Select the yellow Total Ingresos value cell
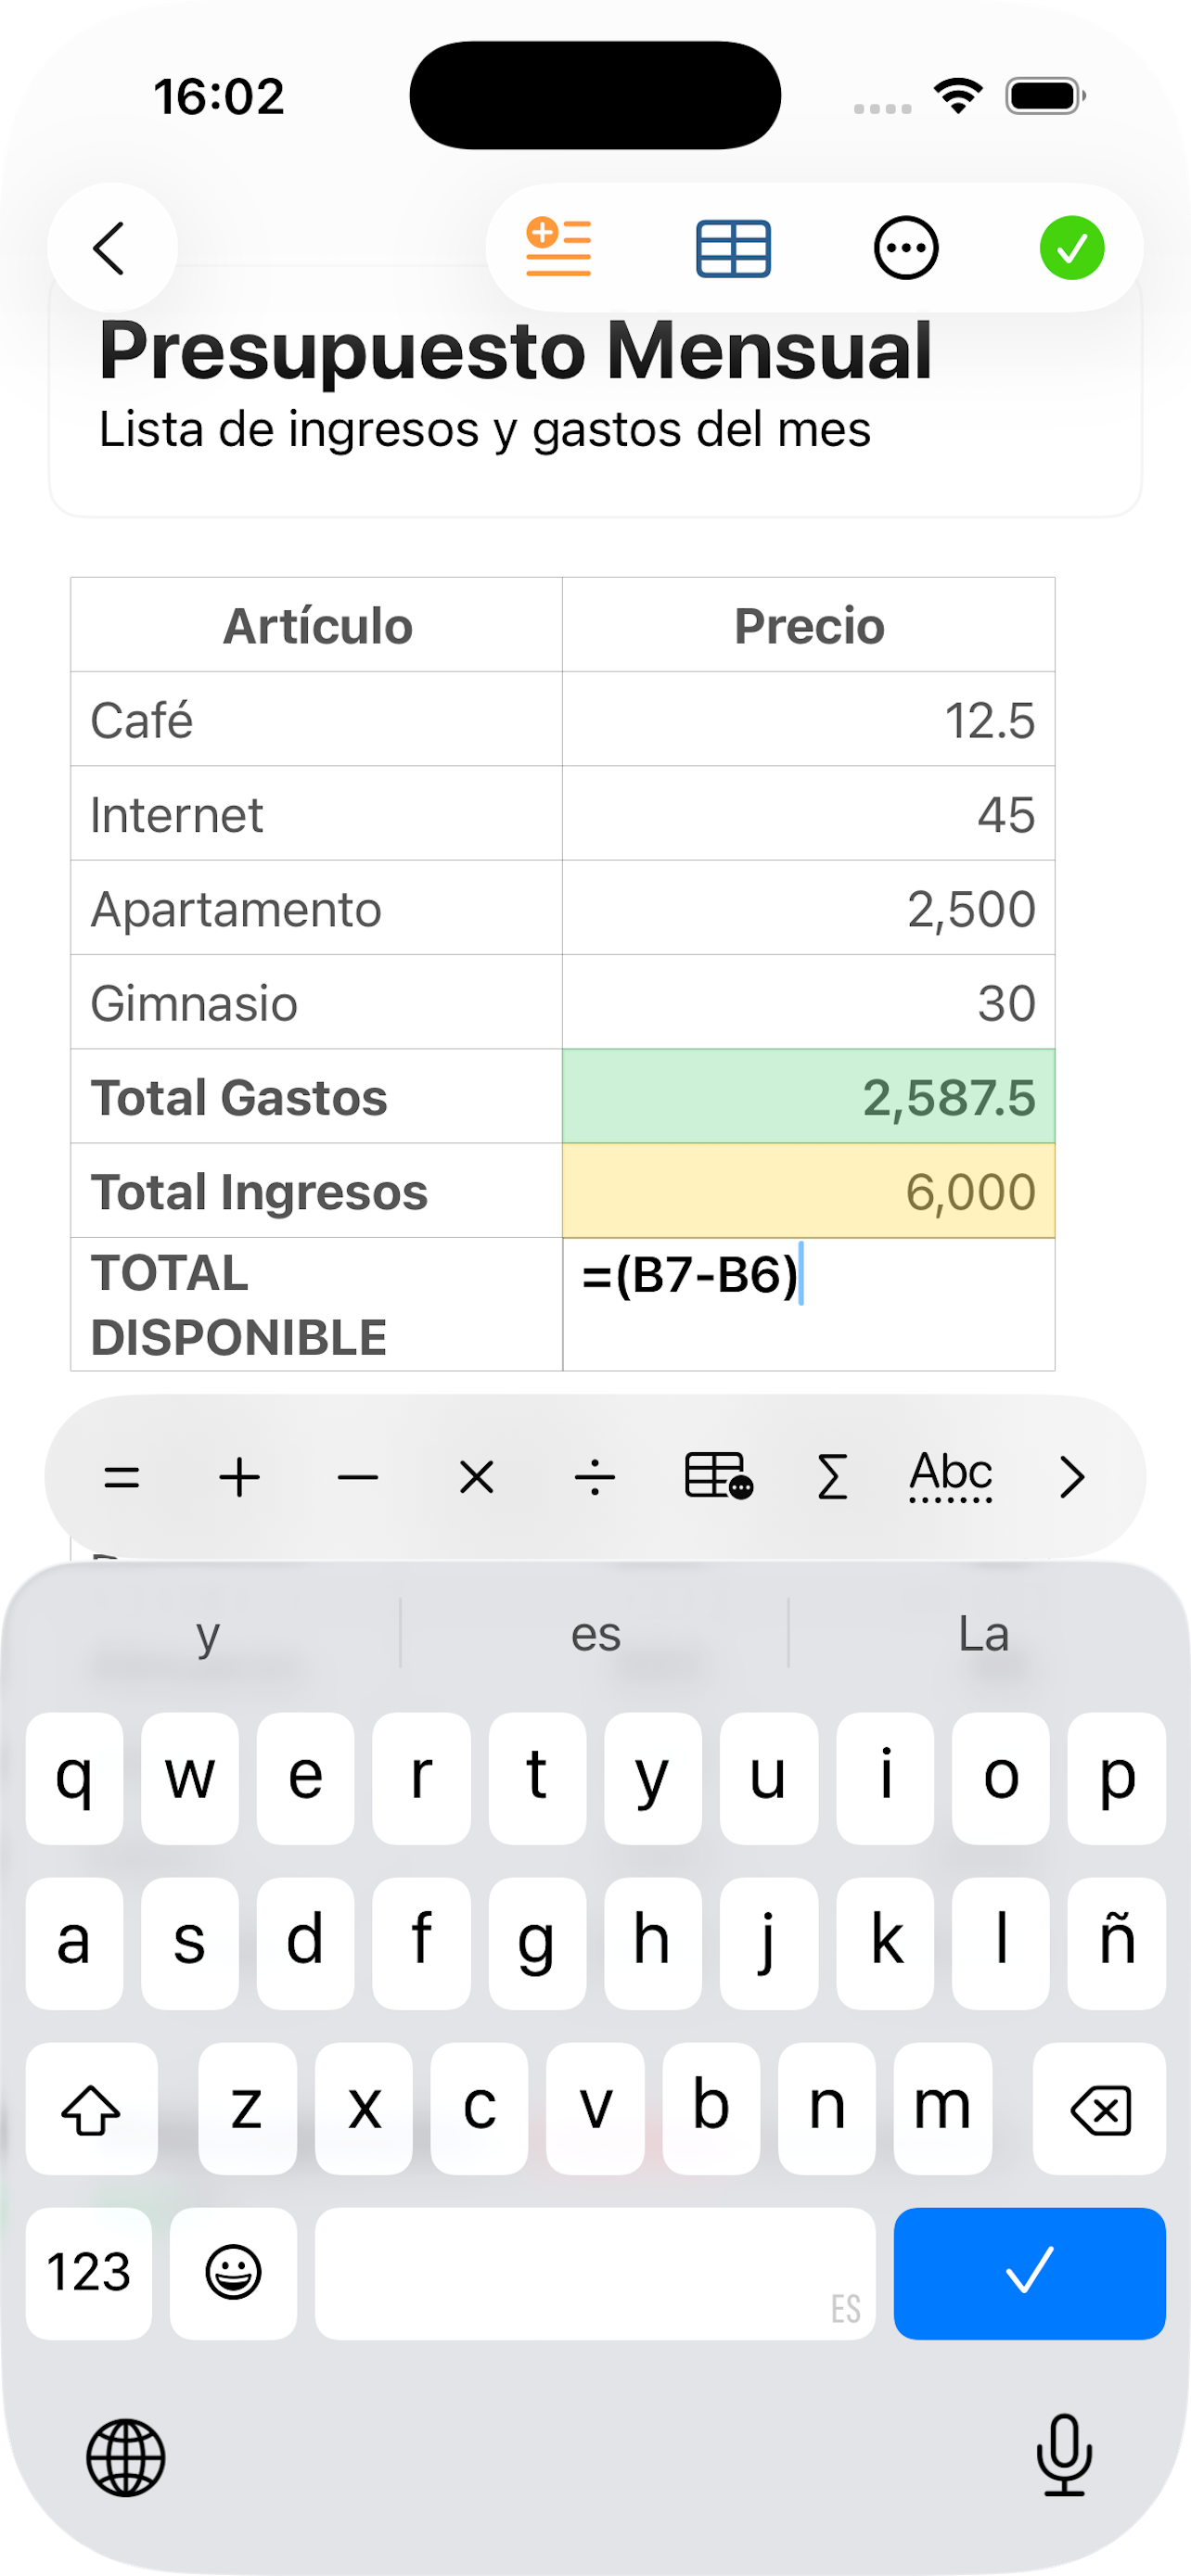Screen dimensions: 1191x2576 point(808,1191)
